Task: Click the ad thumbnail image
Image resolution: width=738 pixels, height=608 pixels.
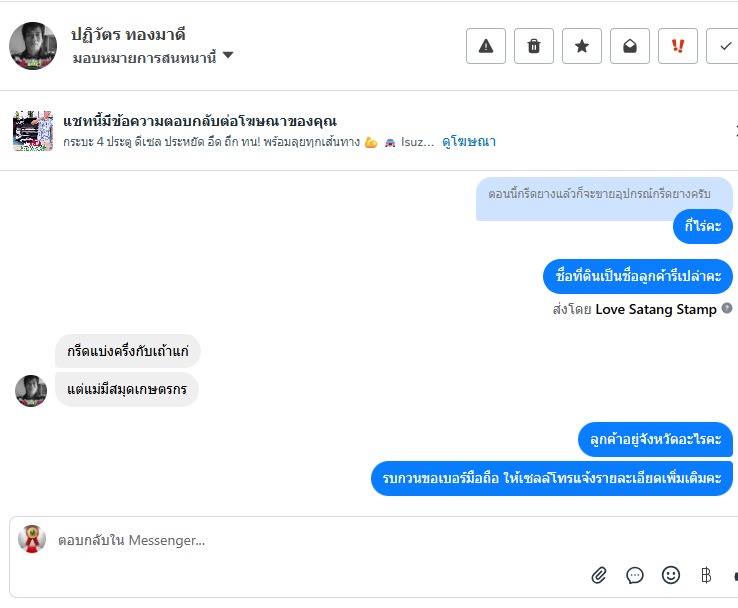Action: click(33, 131)
